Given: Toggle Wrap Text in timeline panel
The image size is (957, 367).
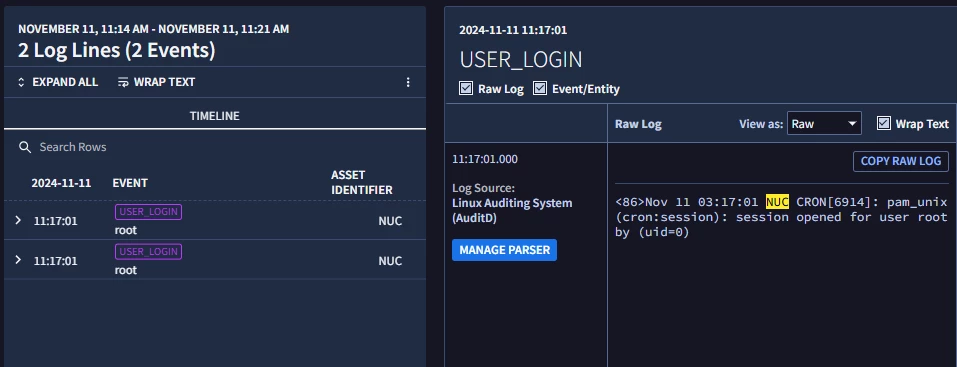Looking at the screenshot, I should click(x=156, y=82).
